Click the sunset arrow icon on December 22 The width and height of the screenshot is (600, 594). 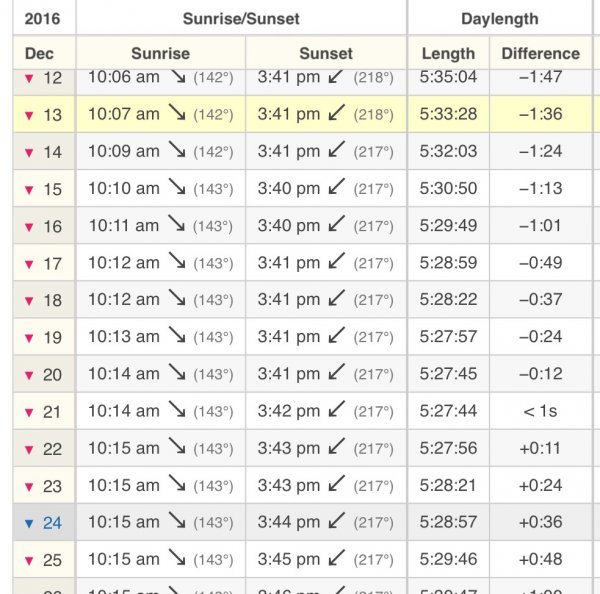point(337,447)
